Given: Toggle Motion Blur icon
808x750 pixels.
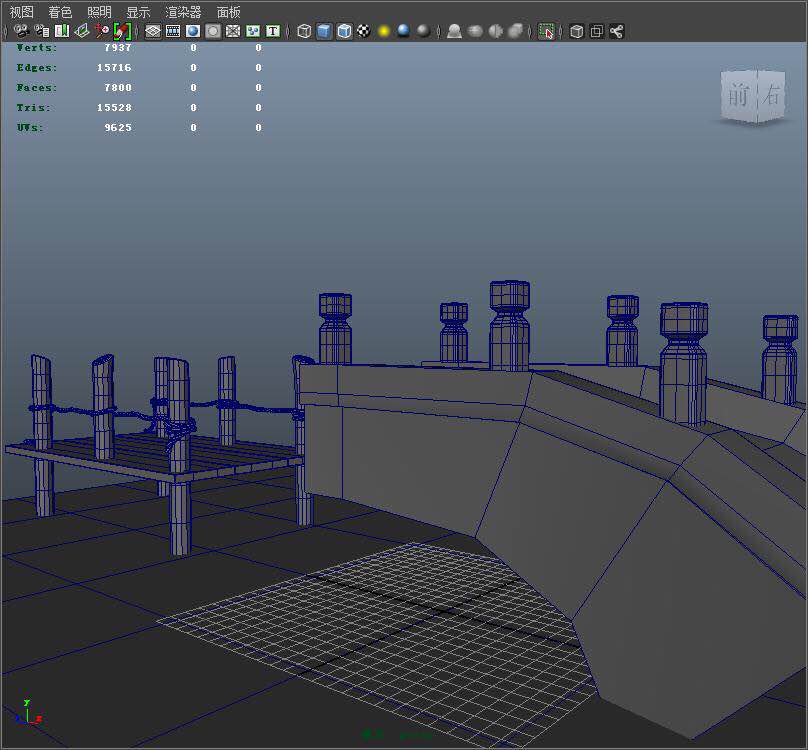Looking at the screenshot, I should (x=475, y=31).
